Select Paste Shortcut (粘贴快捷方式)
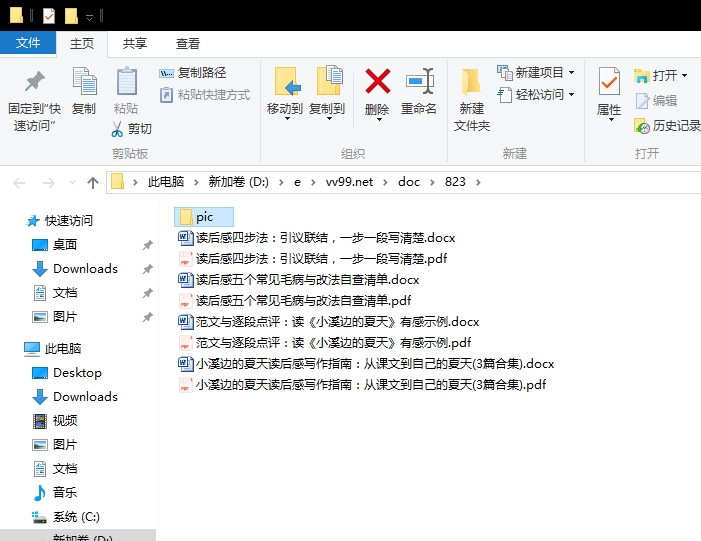 click(205, 95)
